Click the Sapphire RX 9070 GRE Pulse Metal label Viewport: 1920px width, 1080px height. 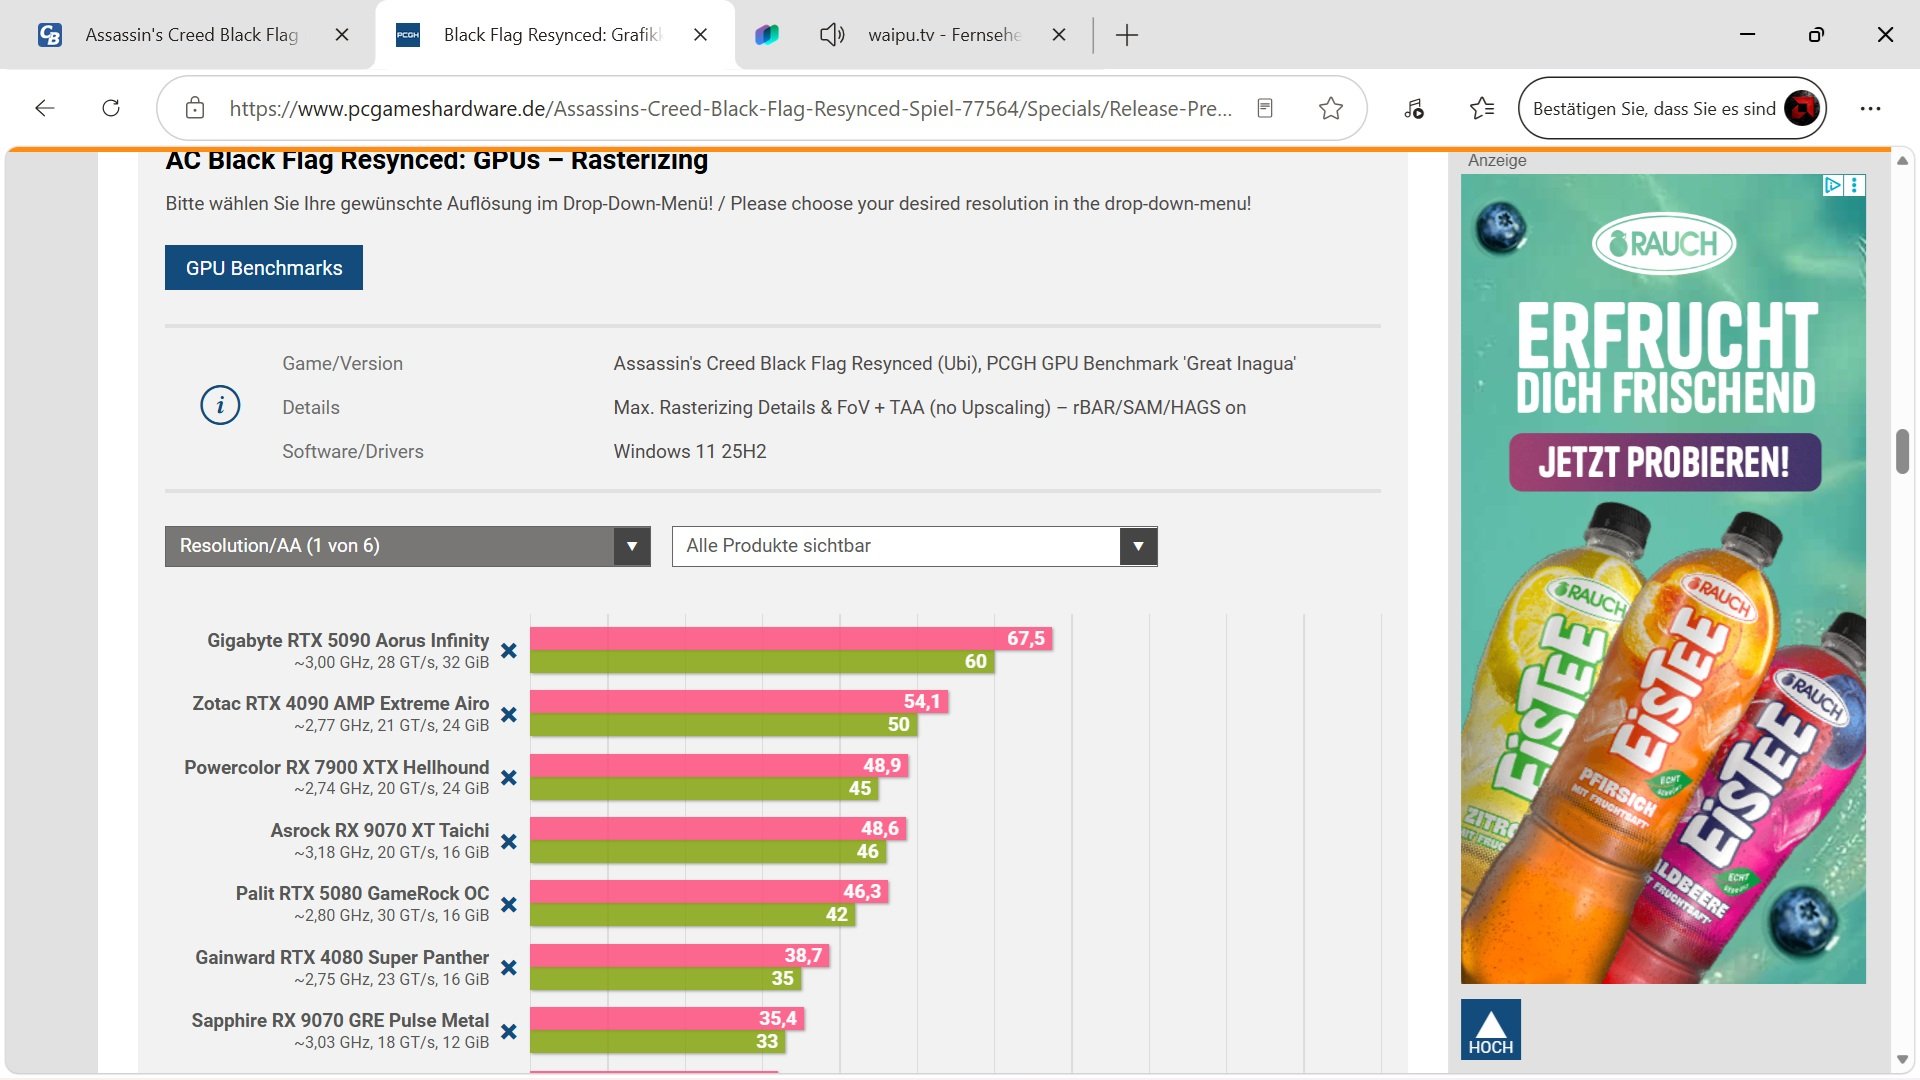pos(340,1020)
